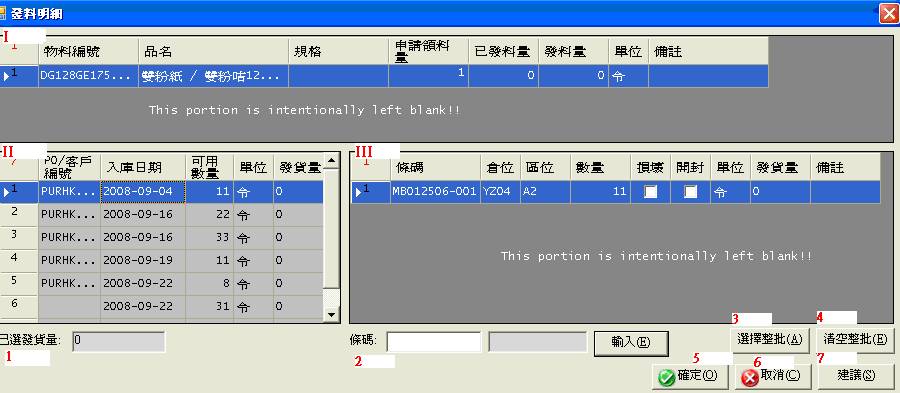Click the A2 location cell

pos(546,192)
